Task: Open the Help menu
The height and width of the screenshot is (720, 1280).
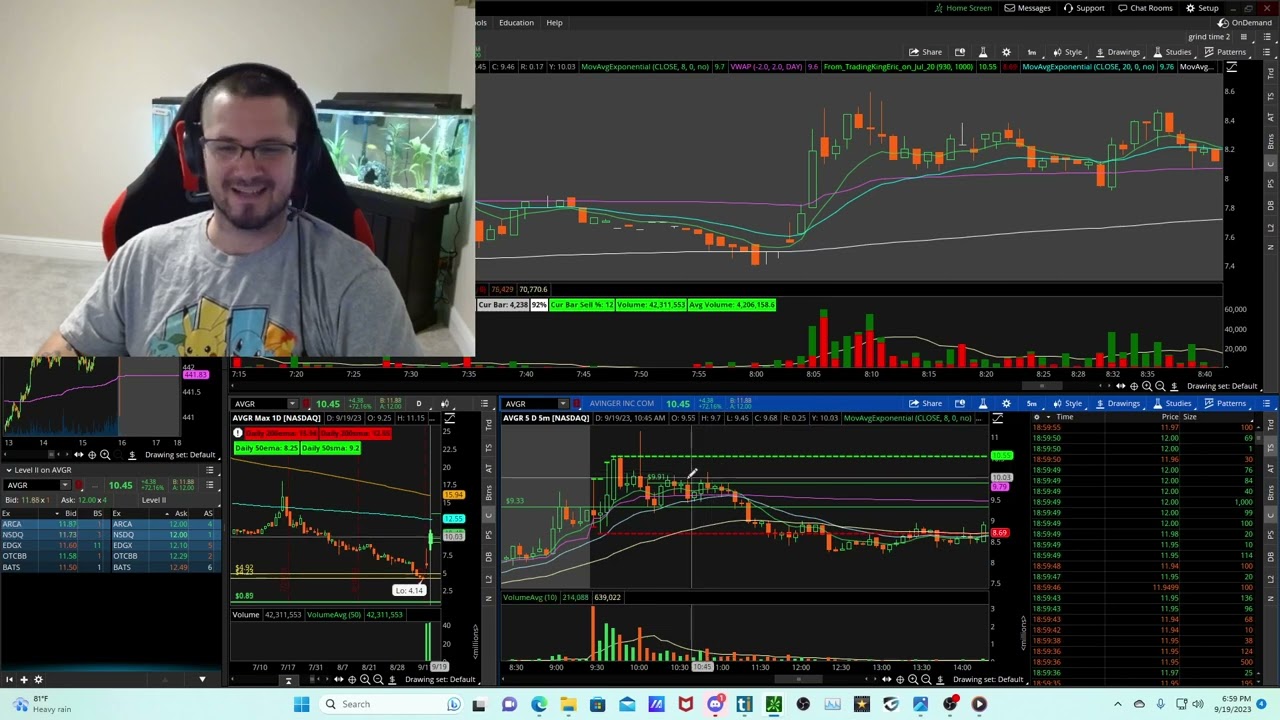Action: [x=554, y=22]
